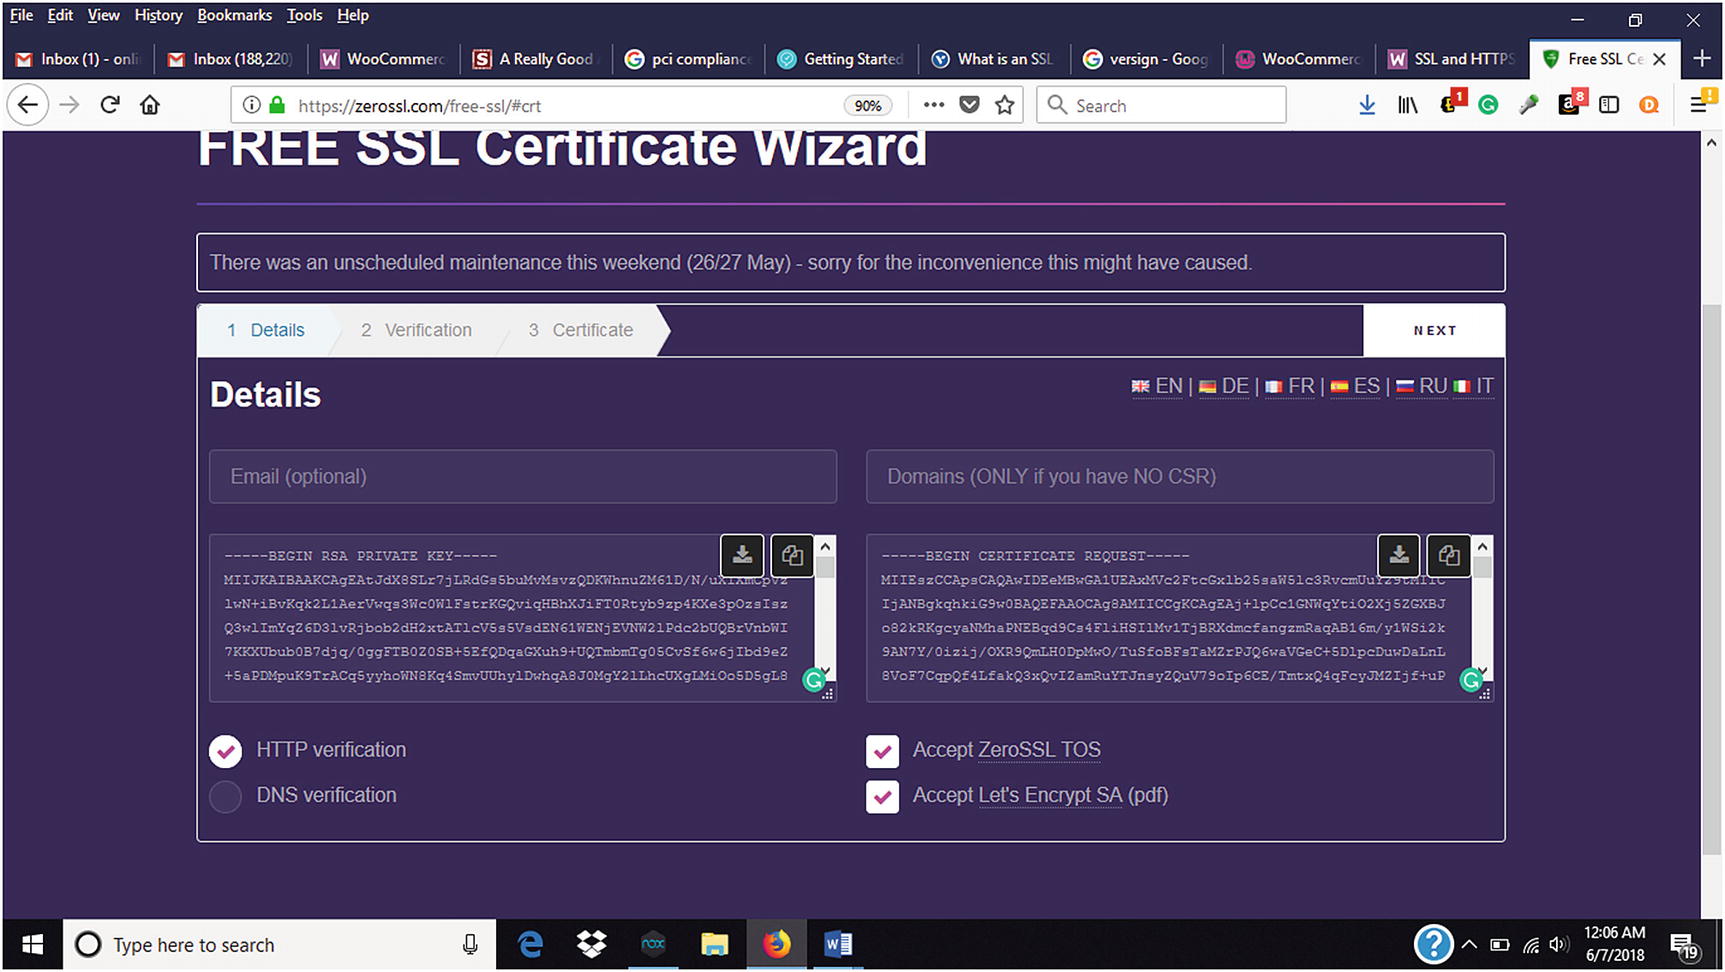This screenshot has height=972, width=1725.
Task: Reload the current page
Action: coord(110,105)
